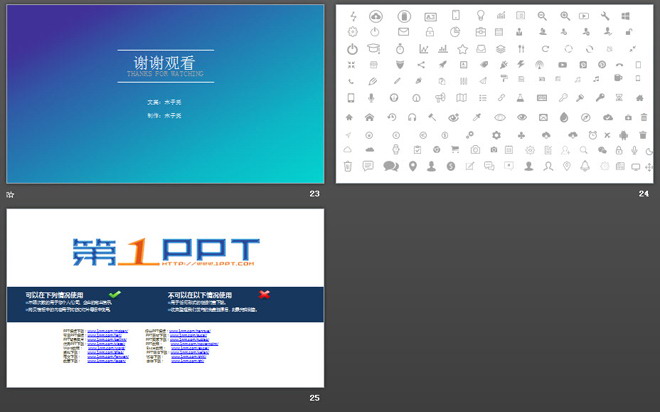
Task: Click the circled cloud upload icon
Action: click(376, 16)
